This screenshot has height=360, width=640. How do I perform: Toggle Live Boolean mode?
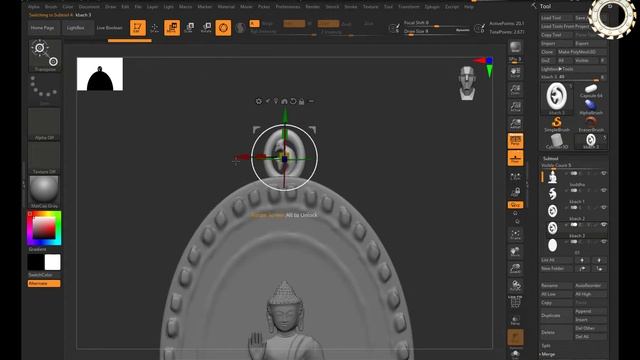tap(109, 28)
